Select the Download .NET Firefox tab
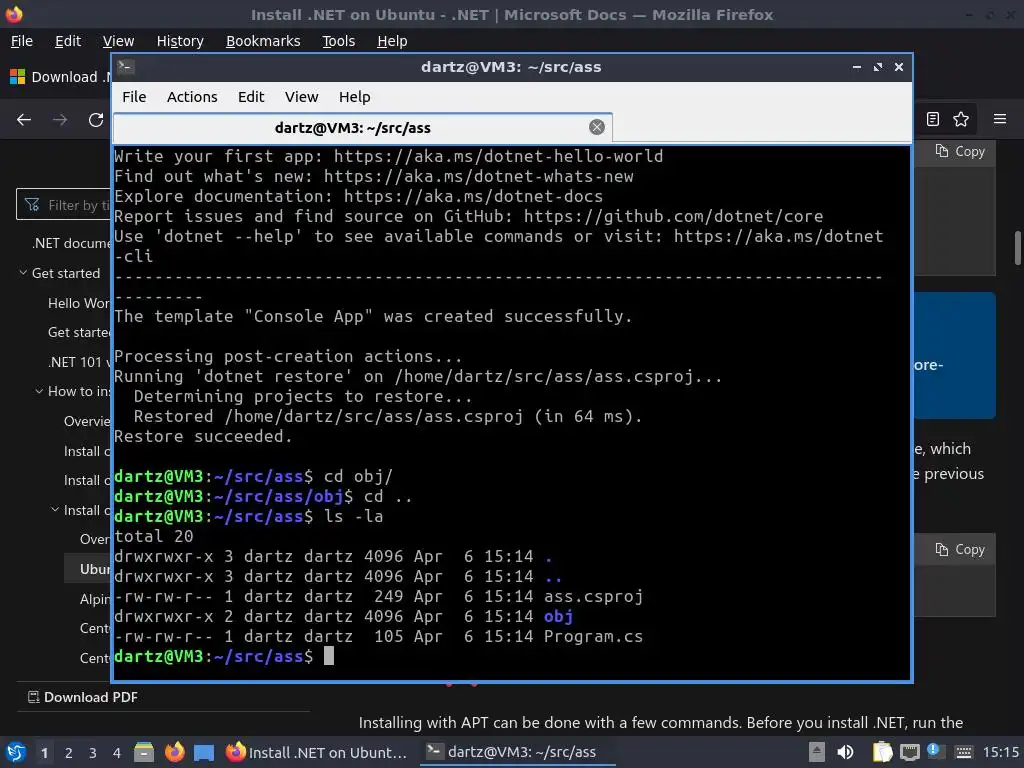The height and width of the screenshot is (768, 1024). point(59,77)
